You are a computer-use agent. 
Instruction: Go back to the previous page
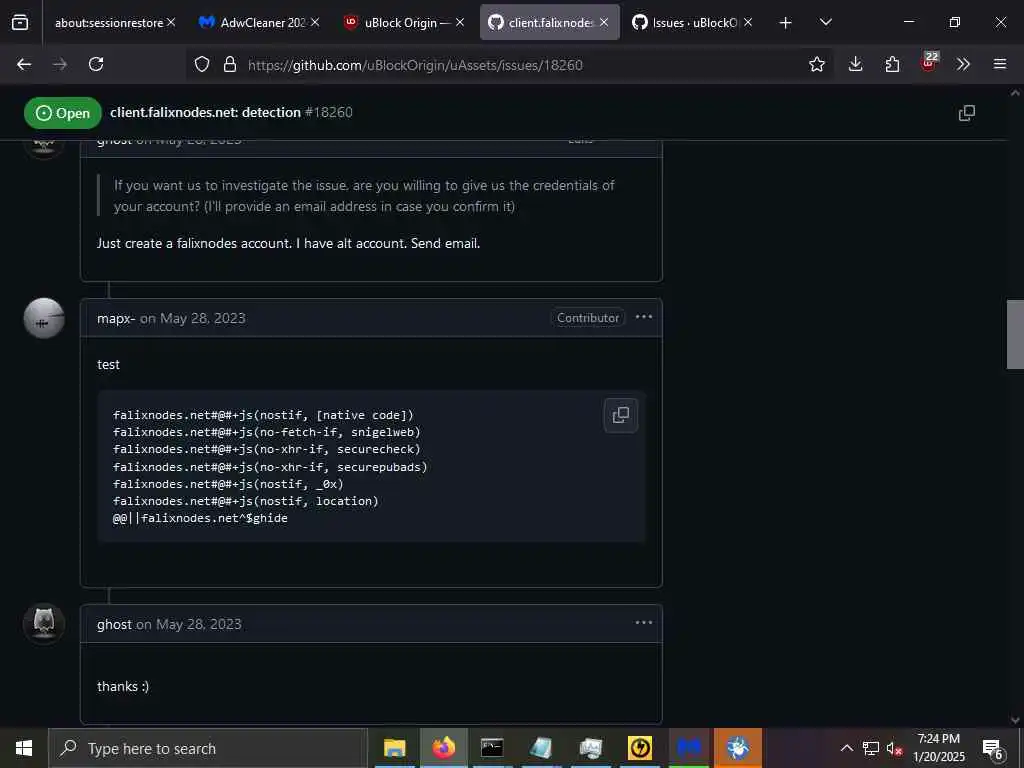pos(24,64)
